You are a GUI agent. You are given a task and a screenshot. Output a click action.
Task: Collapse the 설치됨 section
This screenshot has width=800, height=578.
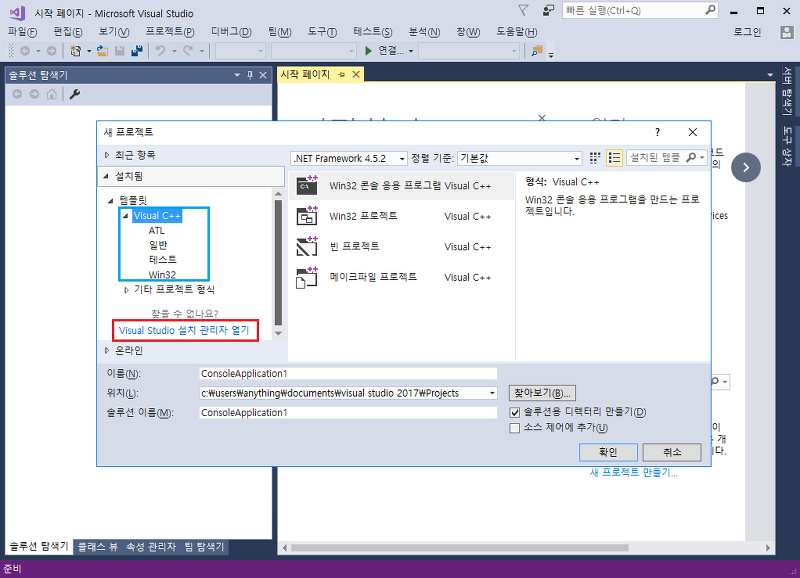click(x=106, y=176)
